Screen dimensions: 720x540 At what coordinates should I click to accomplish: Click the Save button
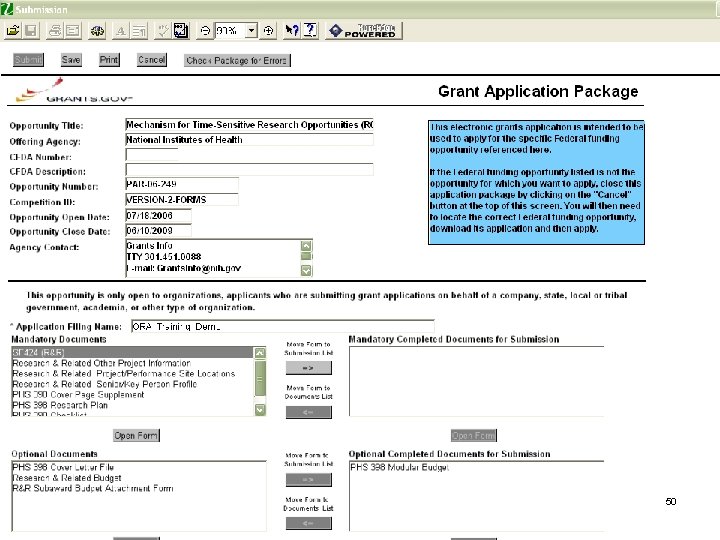tap(71, 60)
